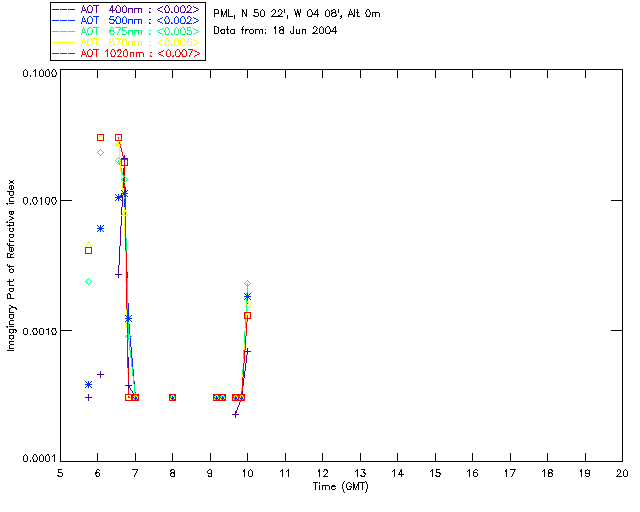Click the 'Time (GMT)' axis title
Image resolution: width=640 pixels, height=512 pixels.
[341, 487]
